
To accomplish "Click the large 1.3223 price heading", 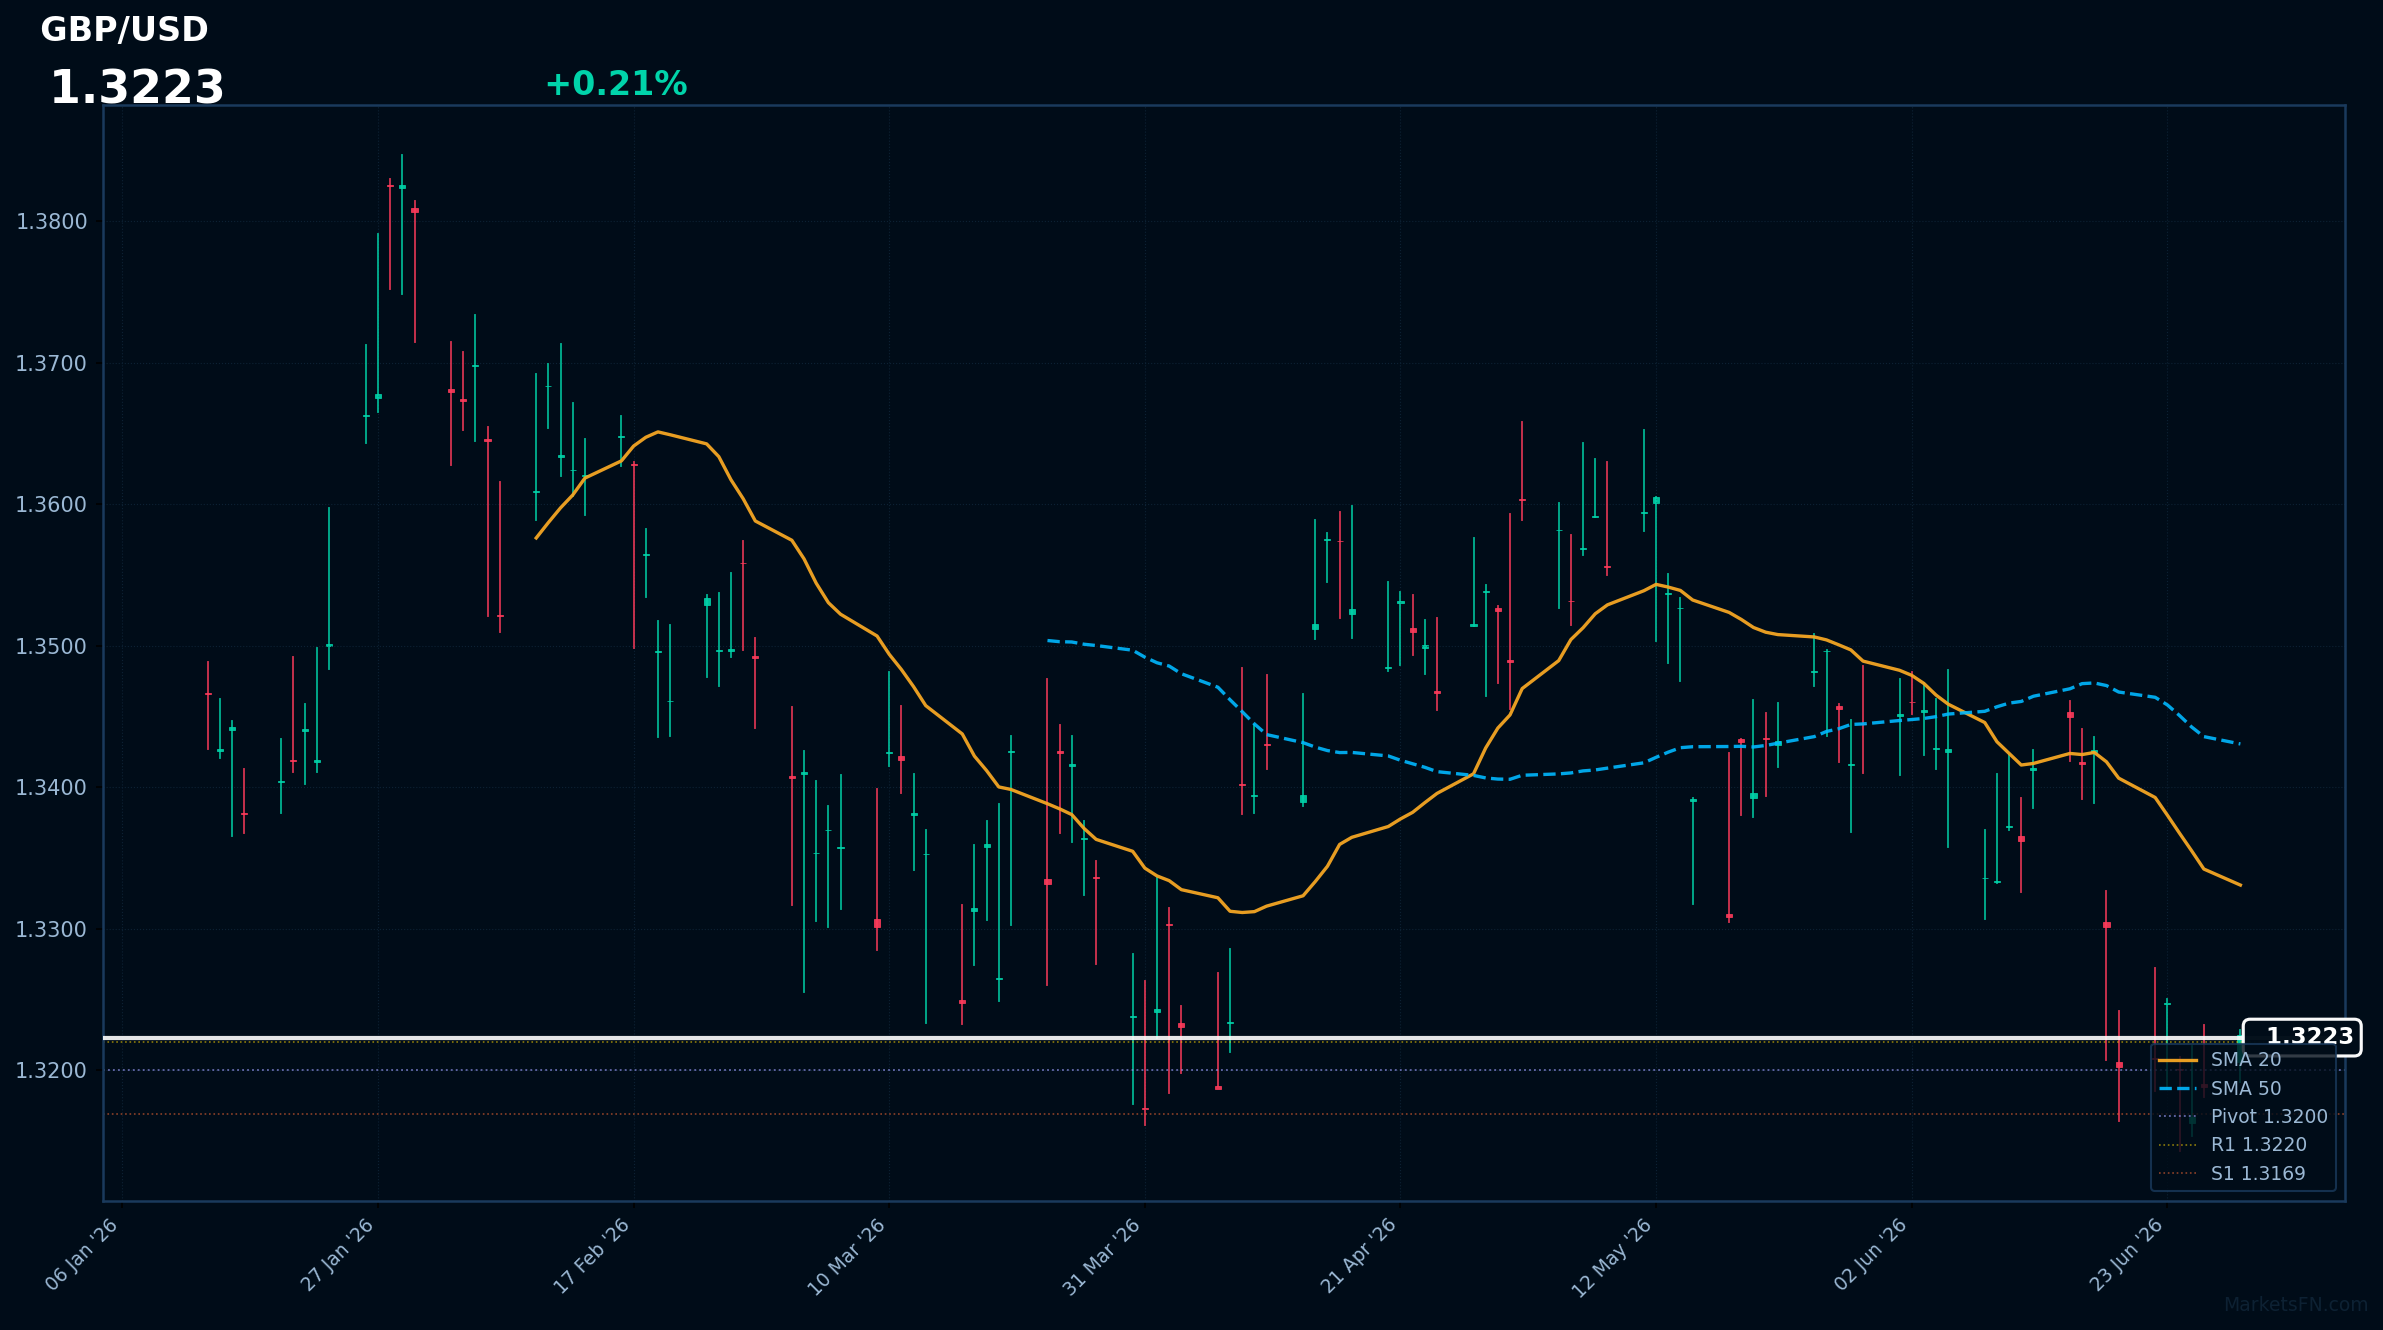I will pos(137,88).
